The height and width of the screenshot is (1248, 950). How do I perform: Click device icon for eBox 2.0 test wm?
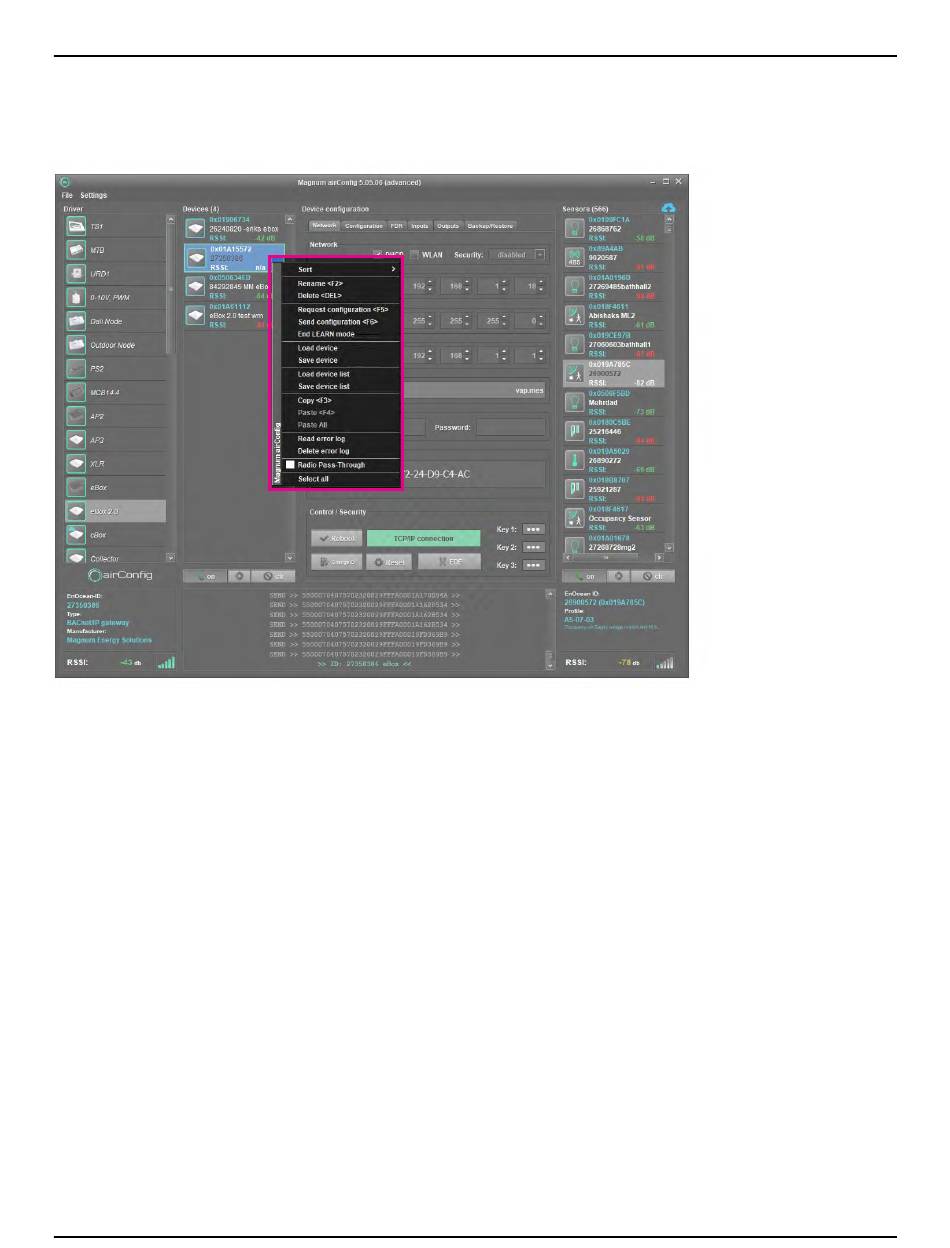[x=196, y=315]
